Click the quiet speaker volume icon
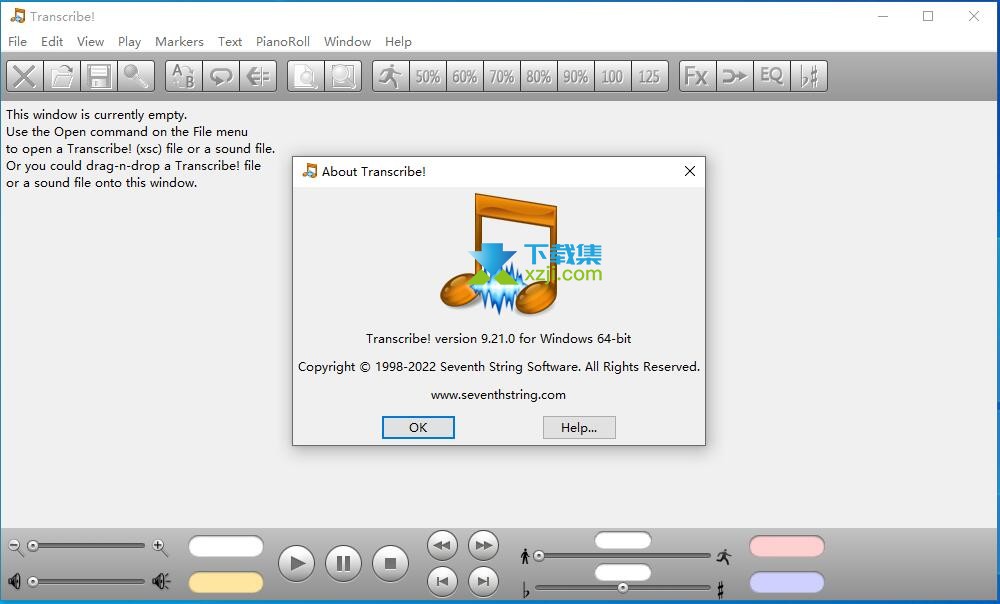 coord(14,581)
